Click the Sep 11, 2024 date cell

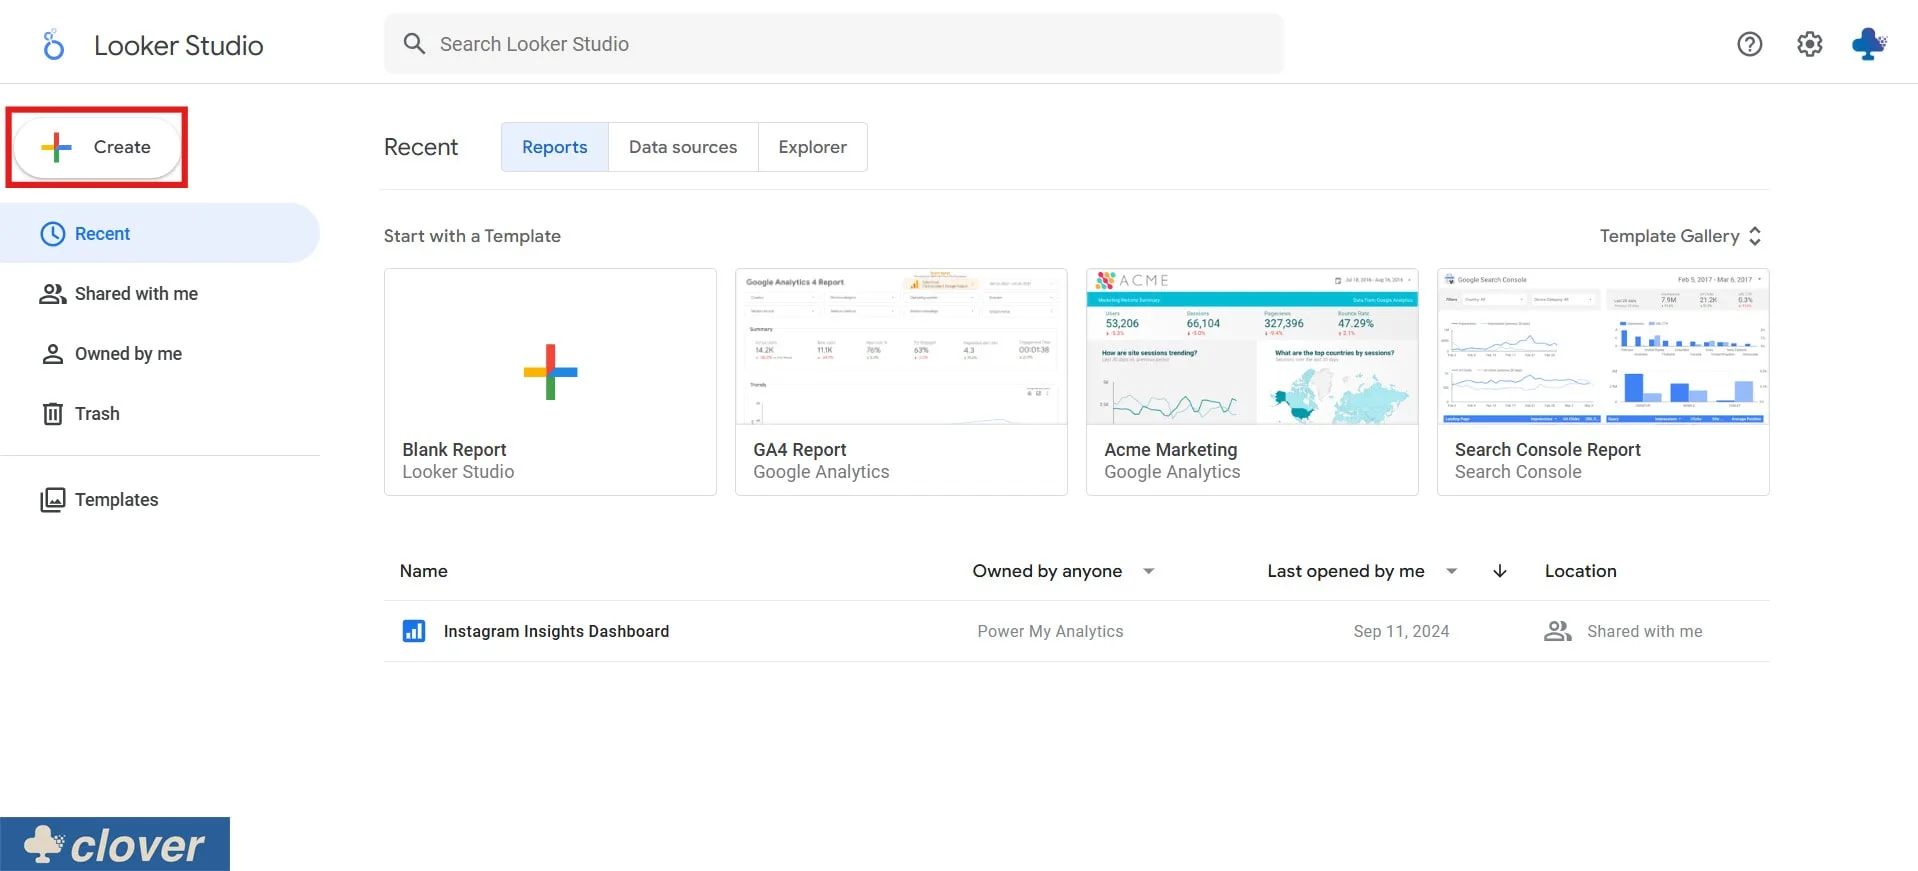coord(1401,631)
